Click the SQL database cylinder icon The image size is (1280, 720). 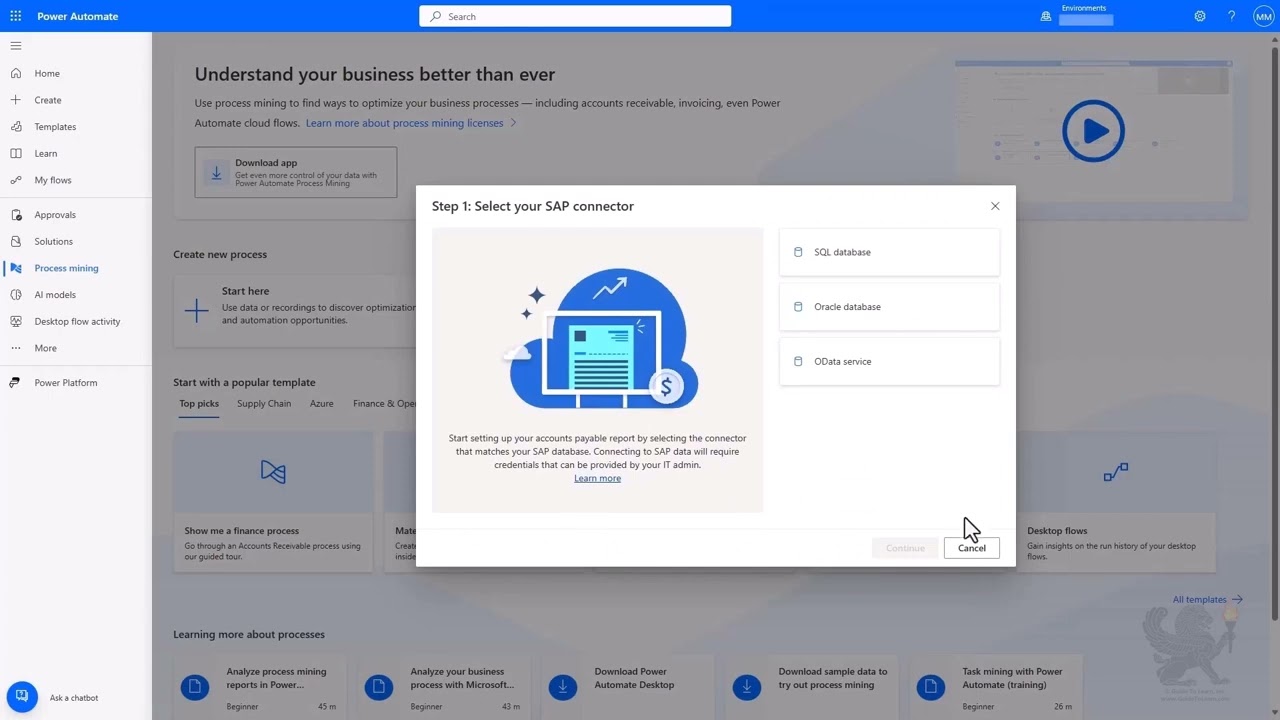click(798, 252)
